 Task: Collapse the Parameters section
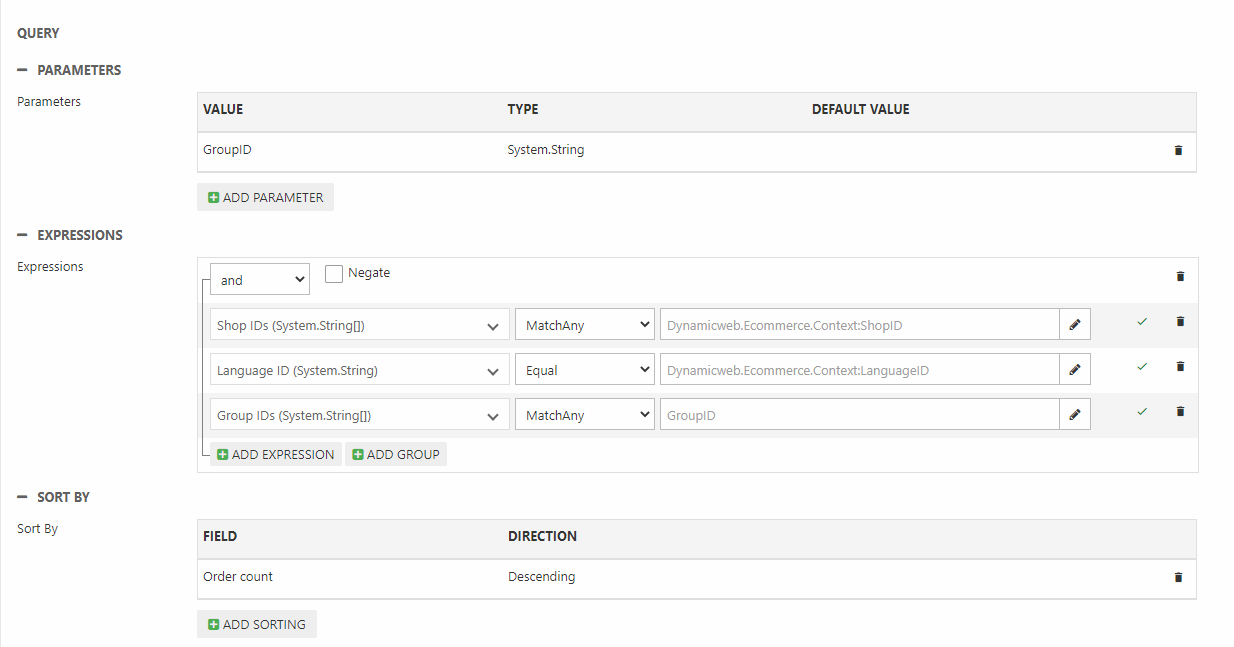22,71
